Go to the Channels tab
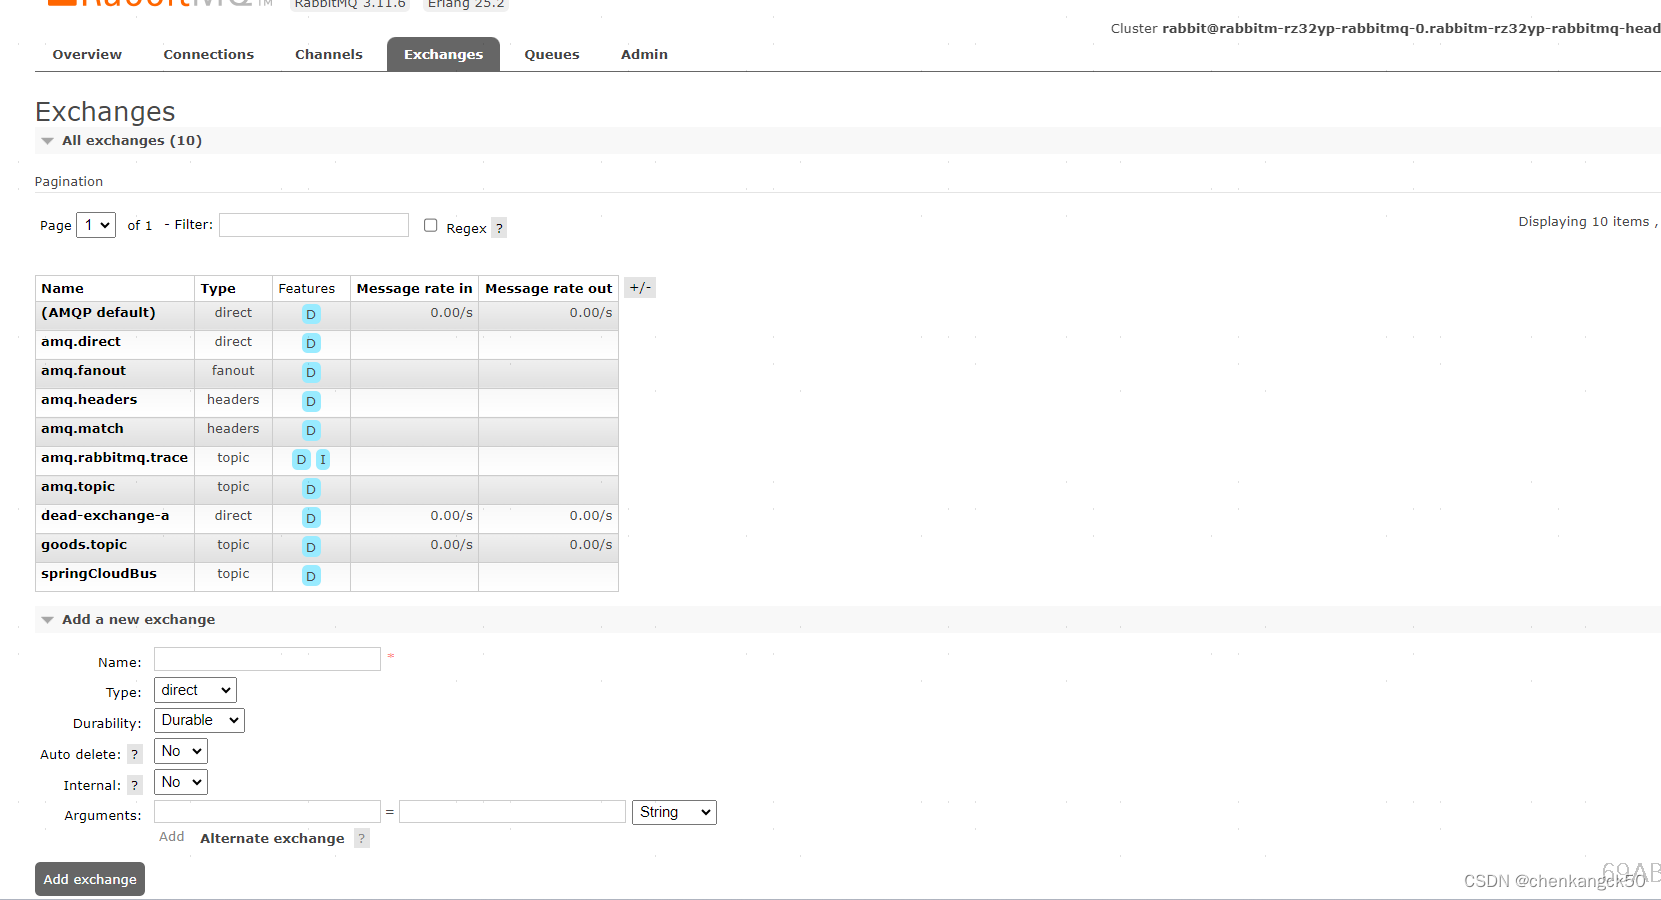 click(328, 55)
